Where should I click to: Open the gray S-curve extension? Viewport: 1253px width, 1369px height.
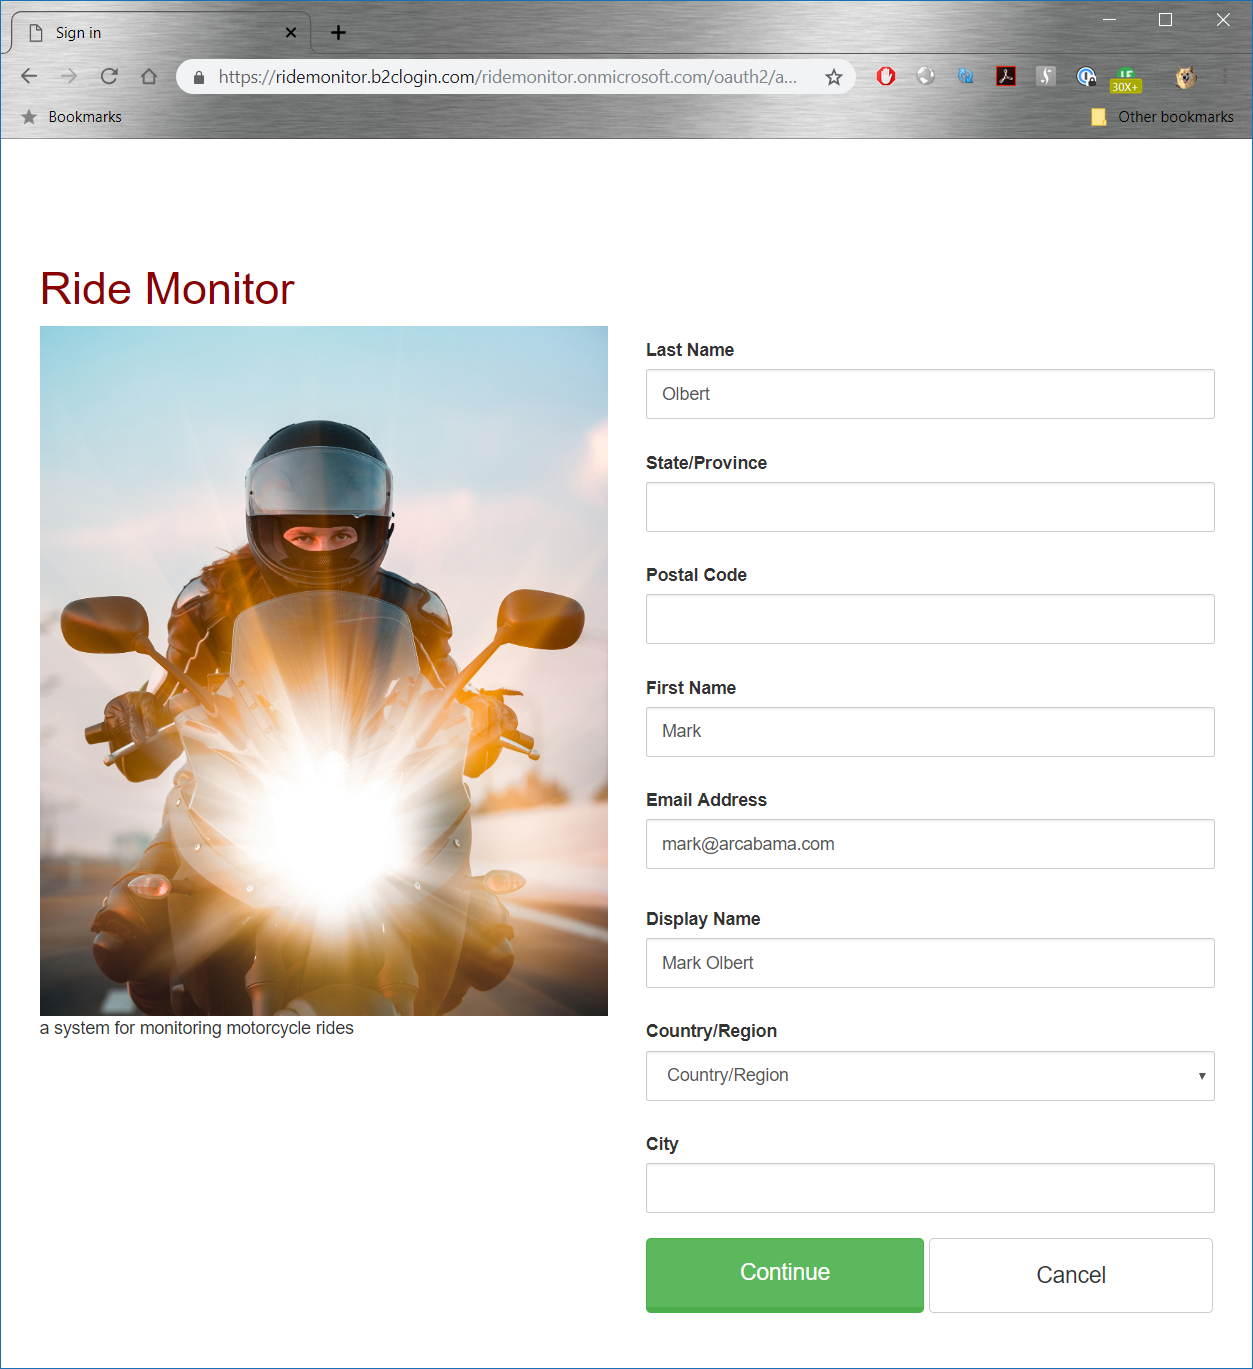tap(1046, 76)
